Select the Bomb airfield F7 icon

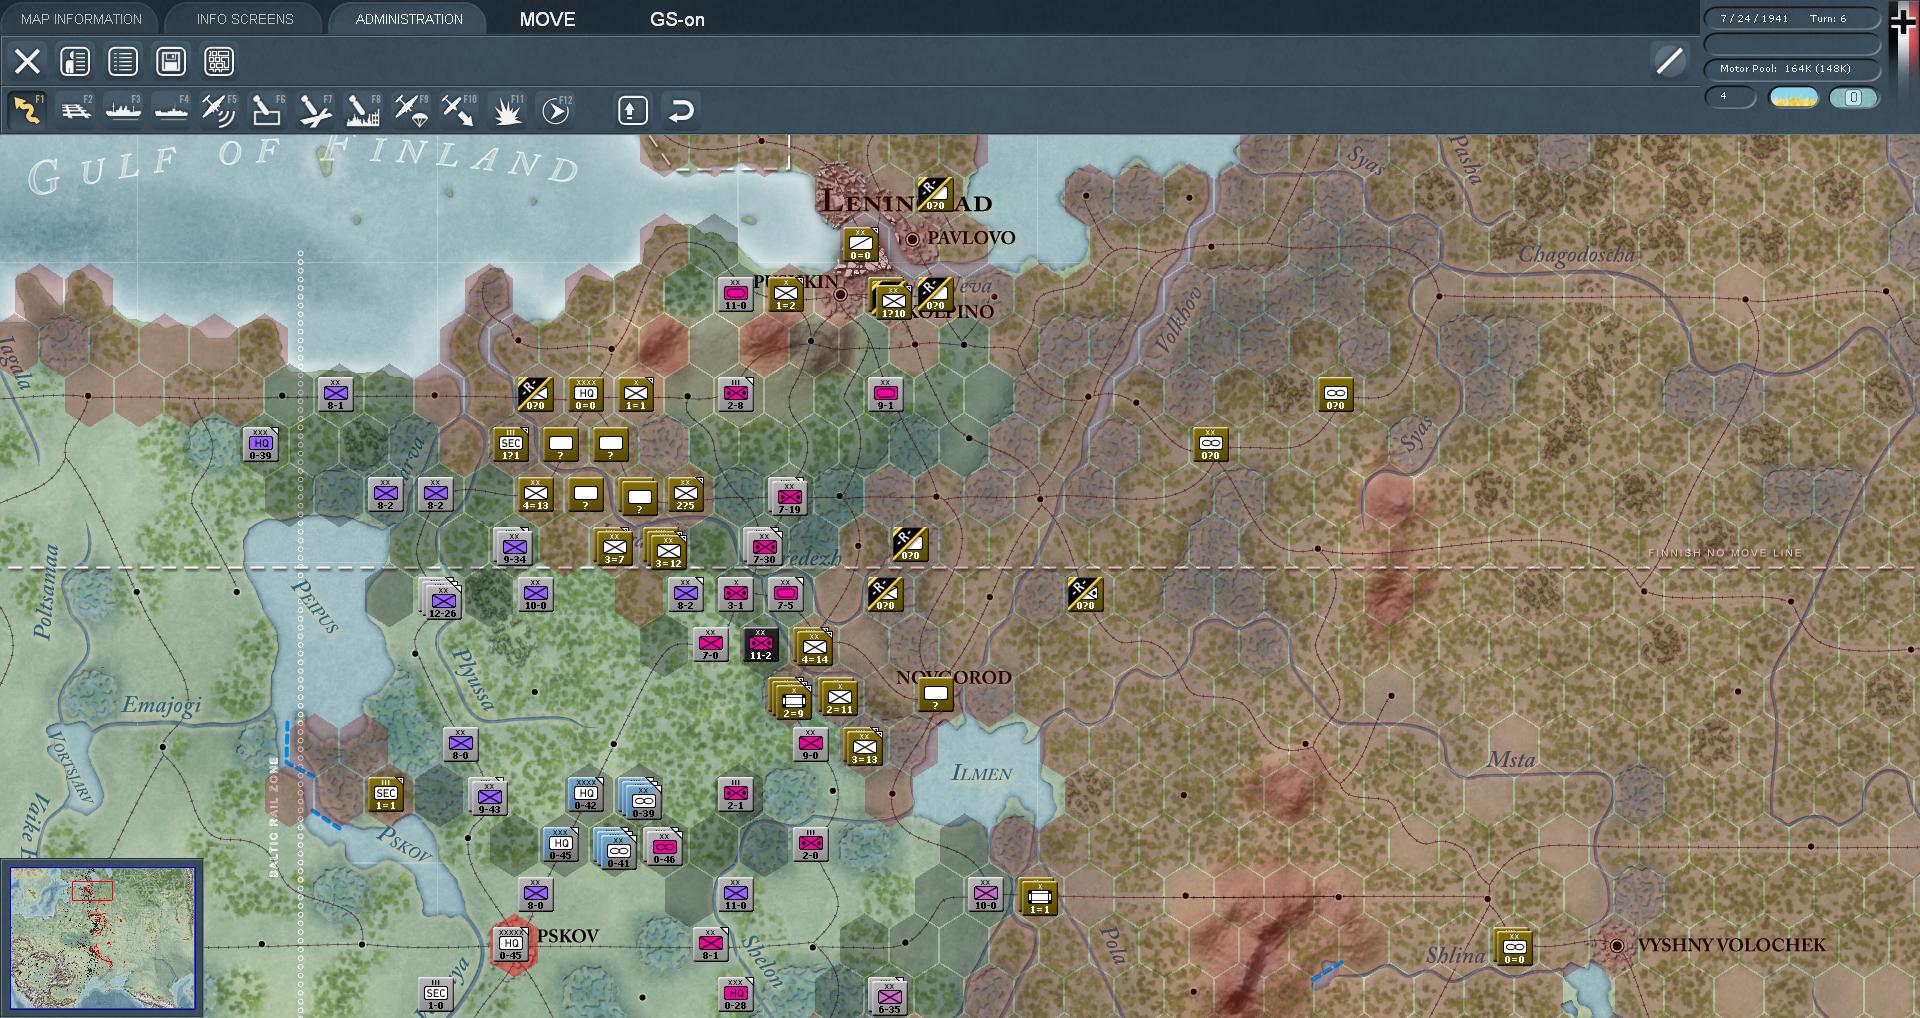coord(315,110)
